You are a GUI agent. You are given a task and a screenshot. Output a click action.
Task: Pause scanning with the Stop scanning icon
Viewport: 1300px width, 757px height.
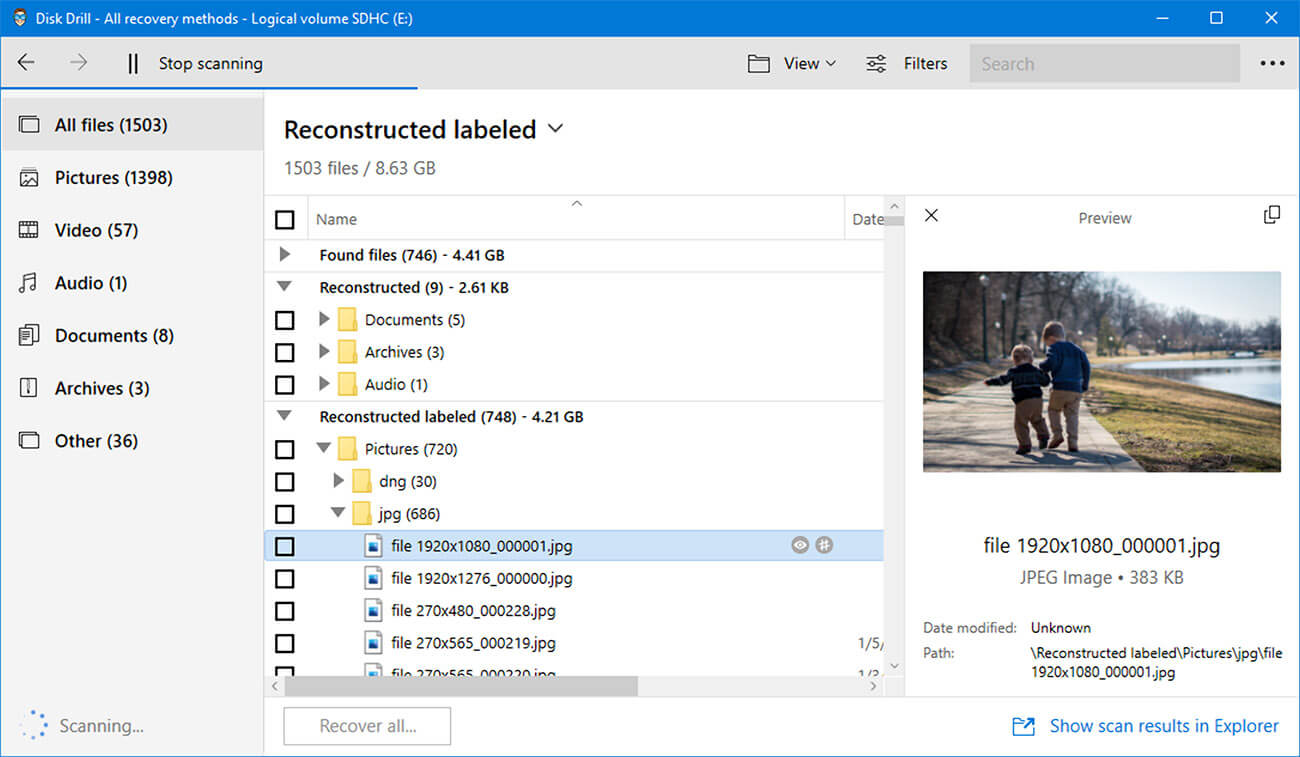pyautogui.click(x=132, y=63)
